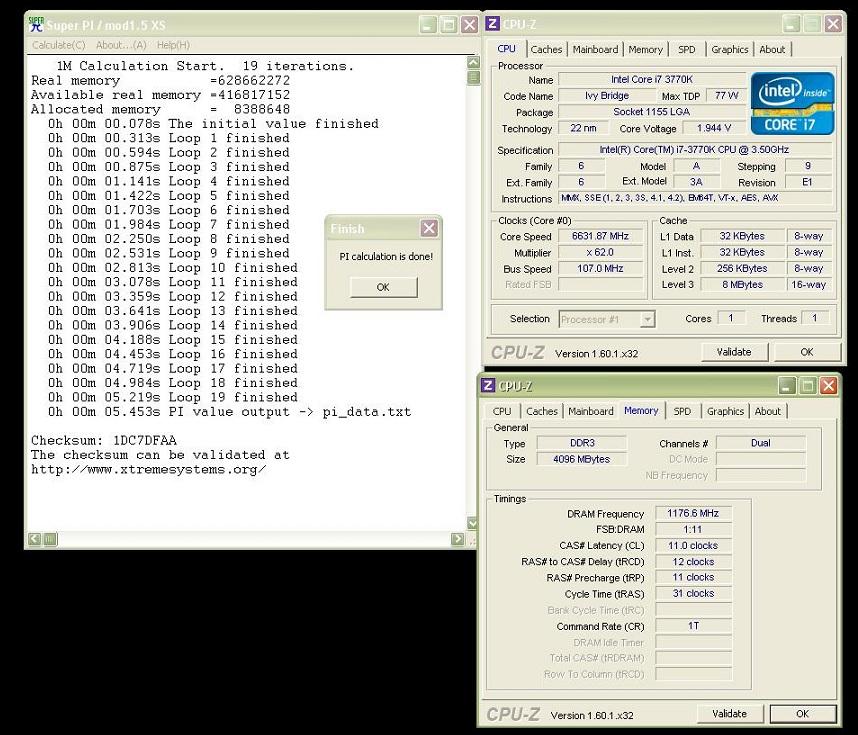Viewport: 858px width, 735px height.
Task: Click the Loop 19 finished line
Action: [x=173, y=397]
